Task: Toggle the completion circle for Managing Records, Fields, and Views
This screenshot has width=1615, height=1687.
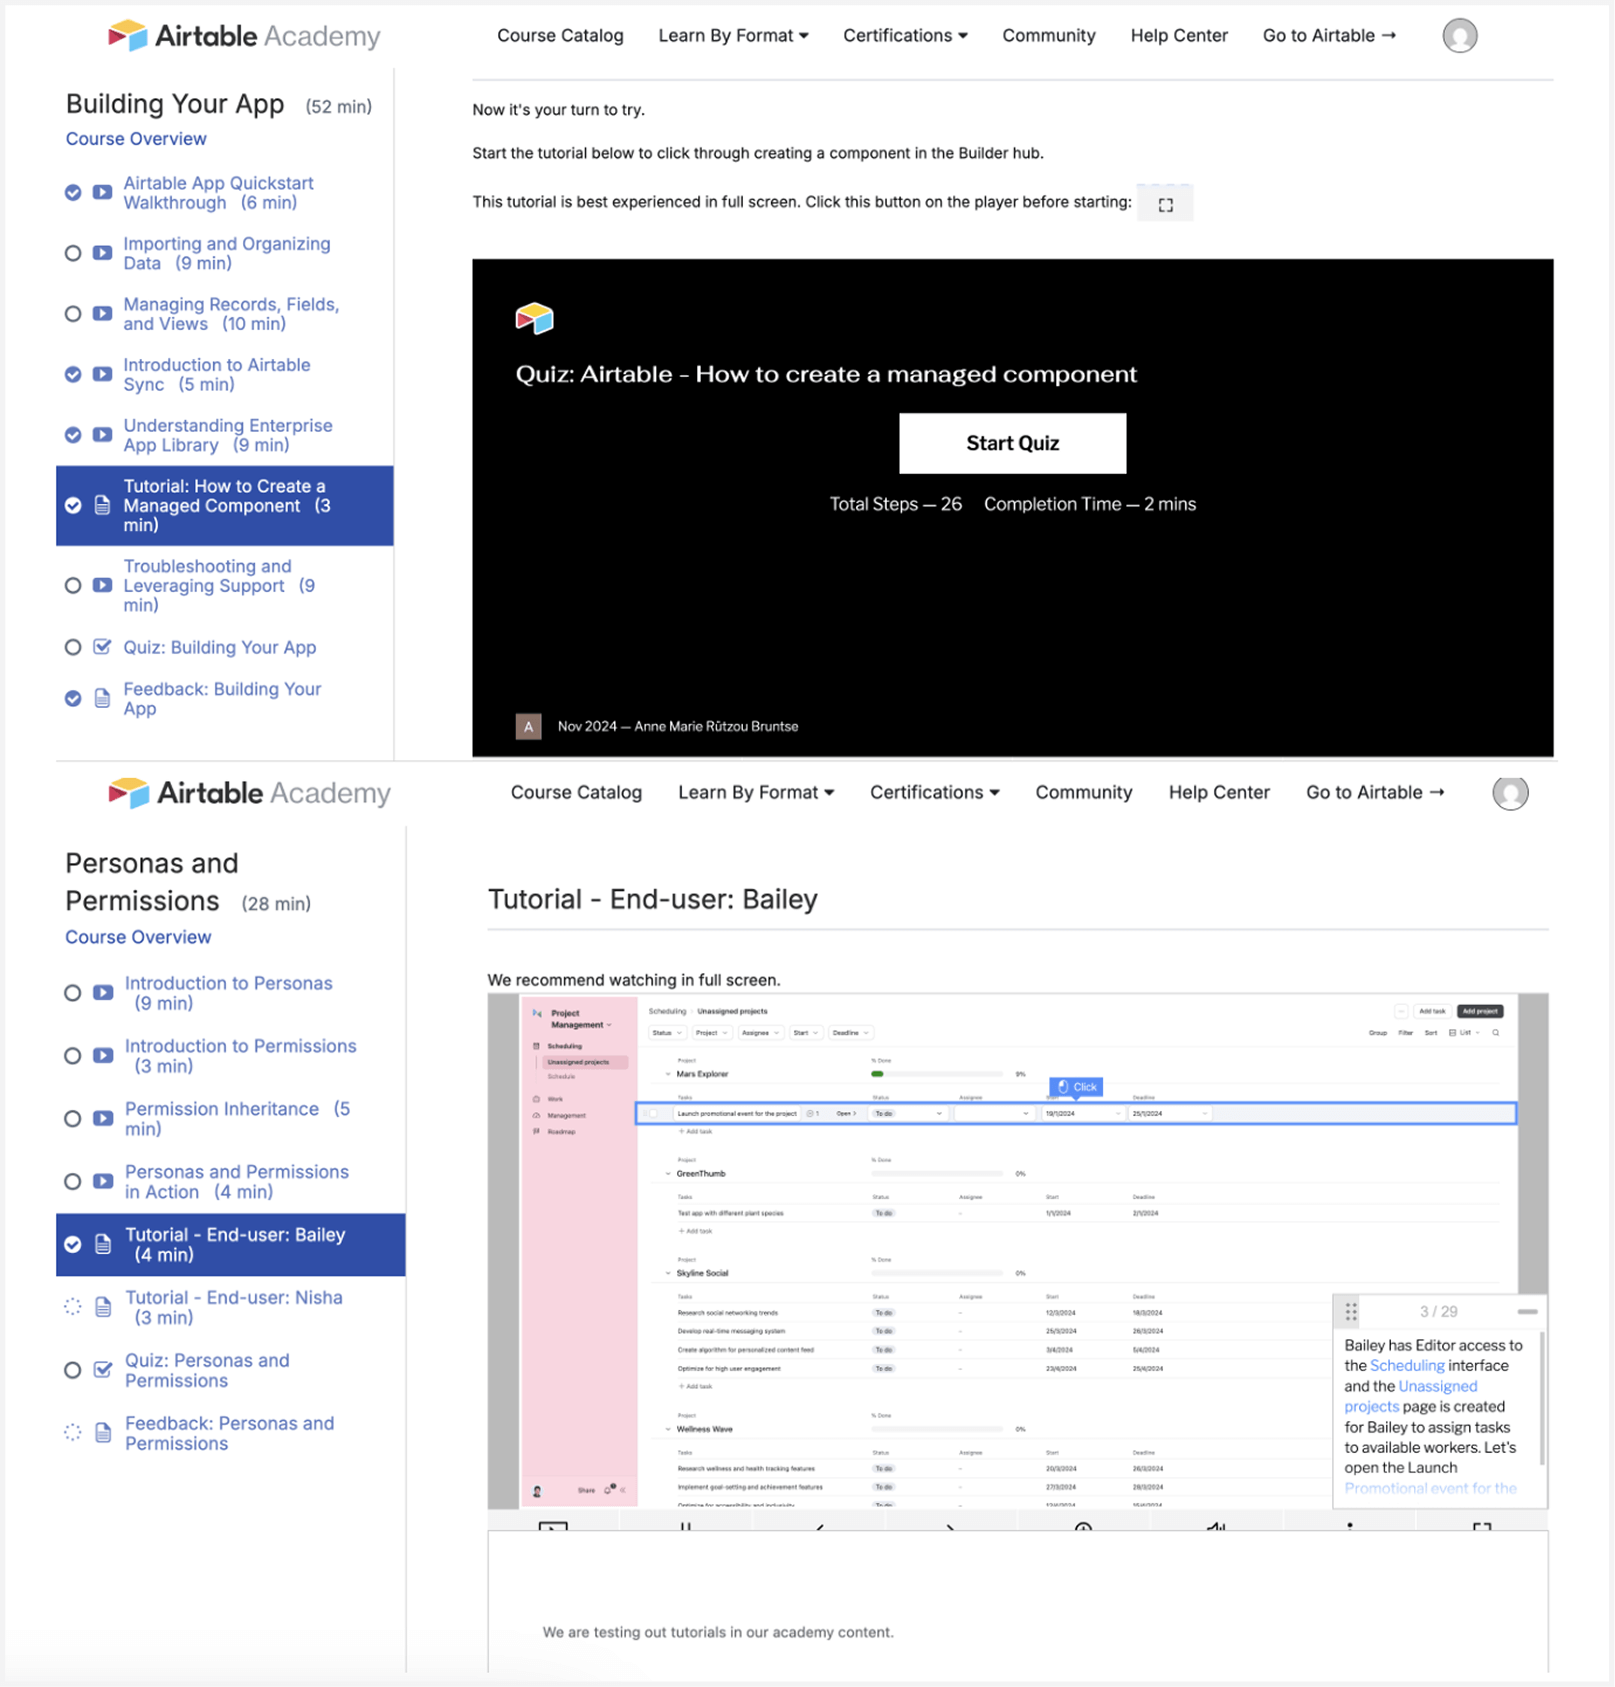Action: 73,313
